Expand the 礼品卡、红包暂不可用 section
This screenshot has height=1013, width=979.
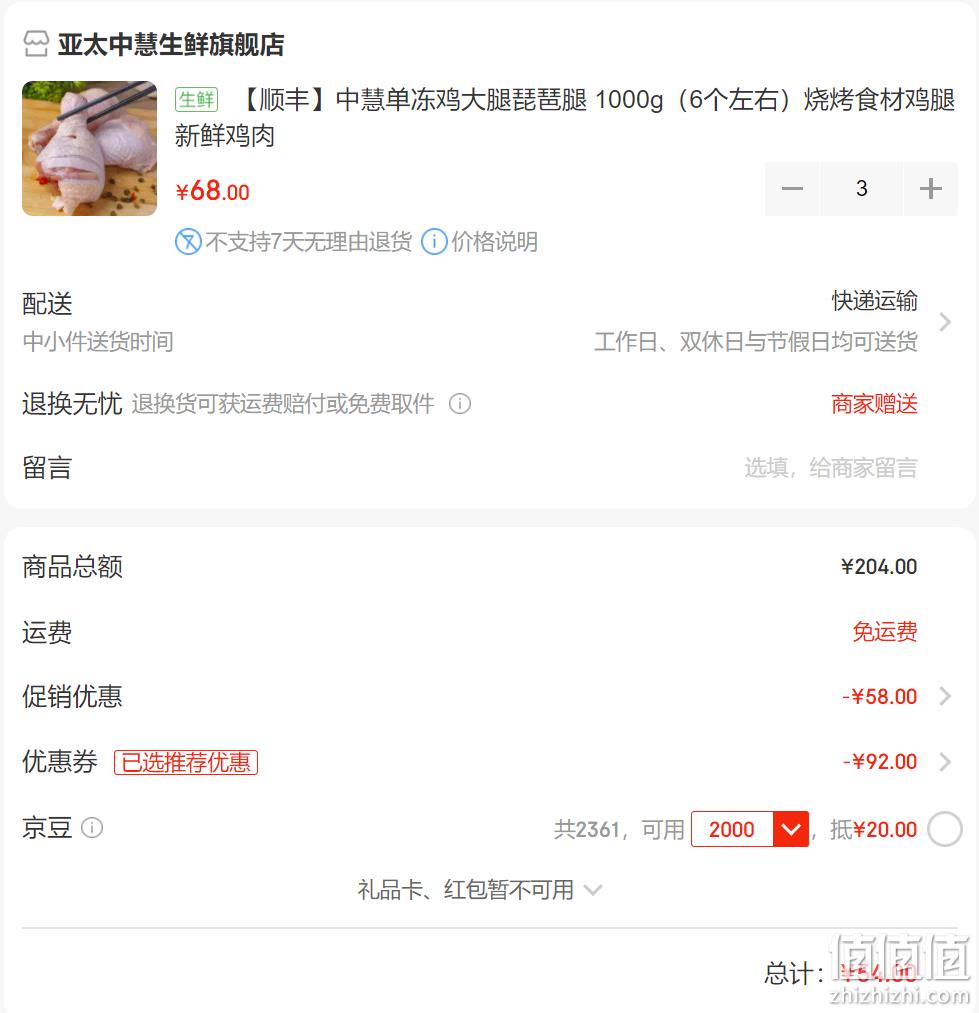coord(479,890)
